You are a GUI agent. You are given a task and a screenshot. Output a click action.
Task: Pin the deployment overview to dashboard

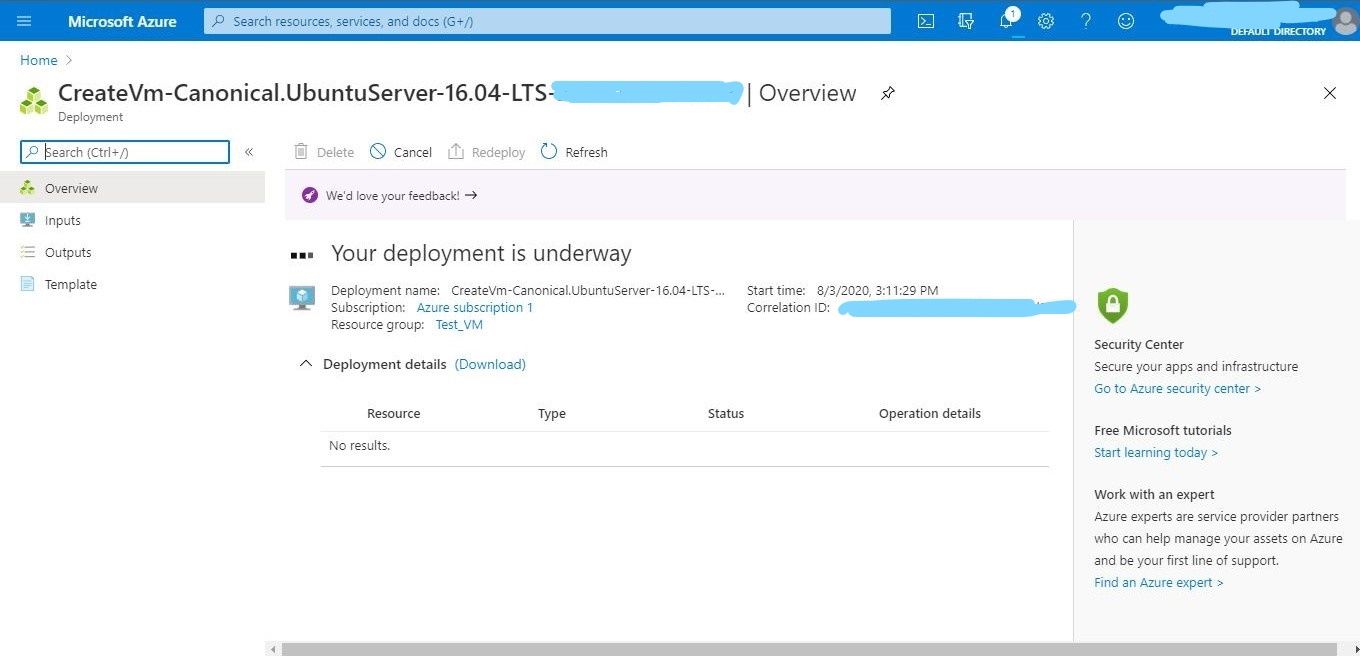tap(887, 93)
